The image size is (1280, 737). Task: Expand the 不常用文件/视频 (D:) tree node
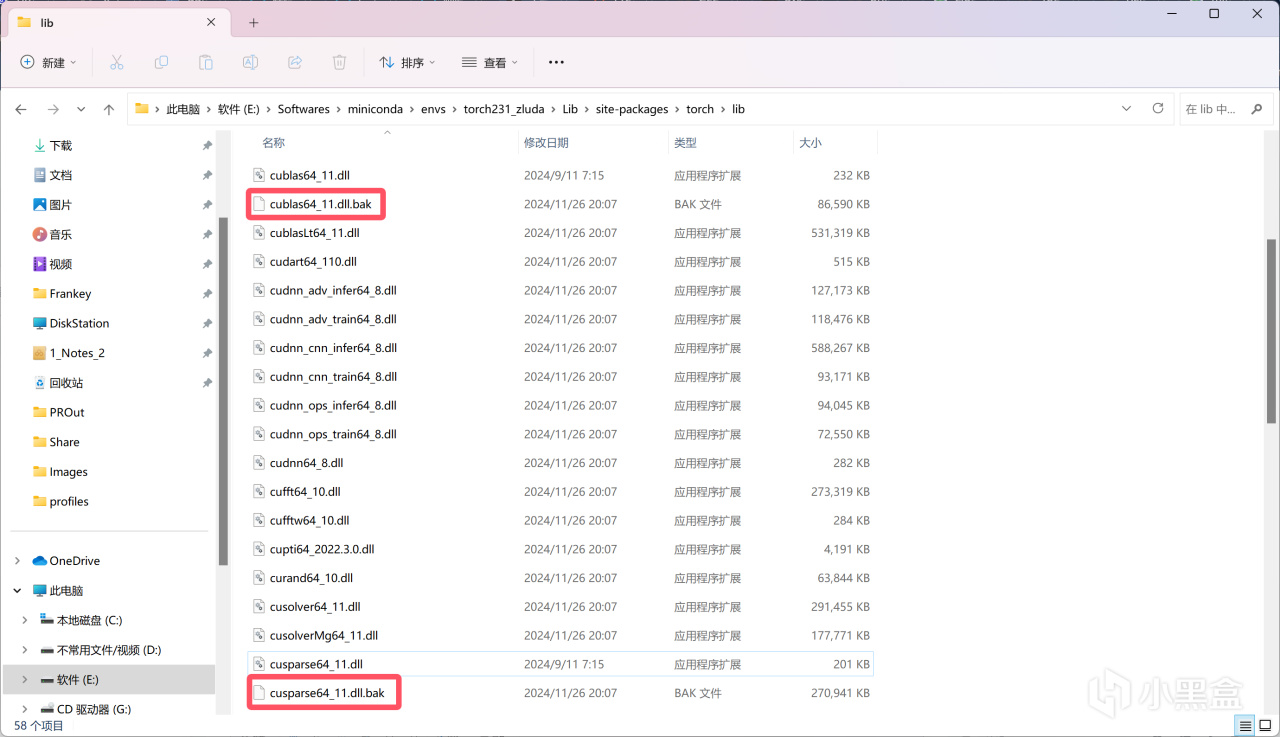click(x=25, y=650)
